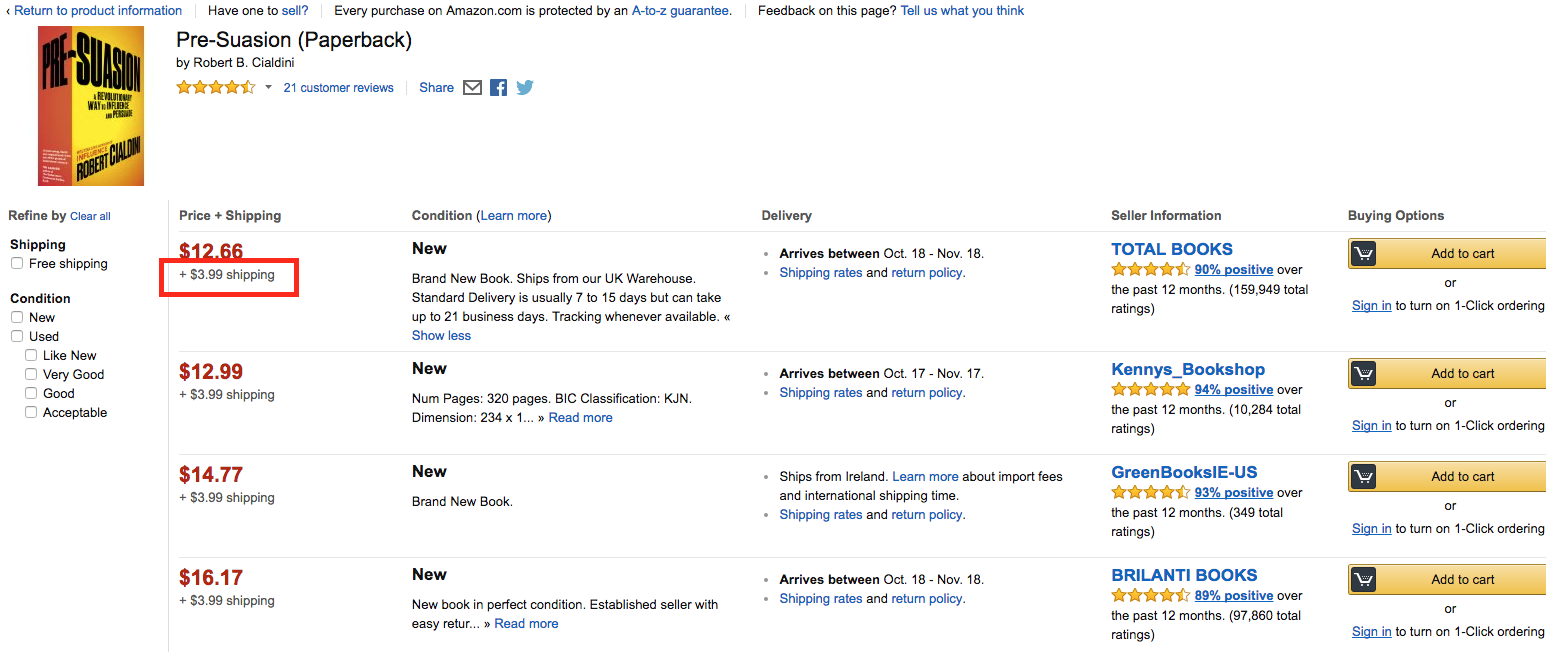
Task: Click the star rating below the author name
Action: tap(216, 88)
